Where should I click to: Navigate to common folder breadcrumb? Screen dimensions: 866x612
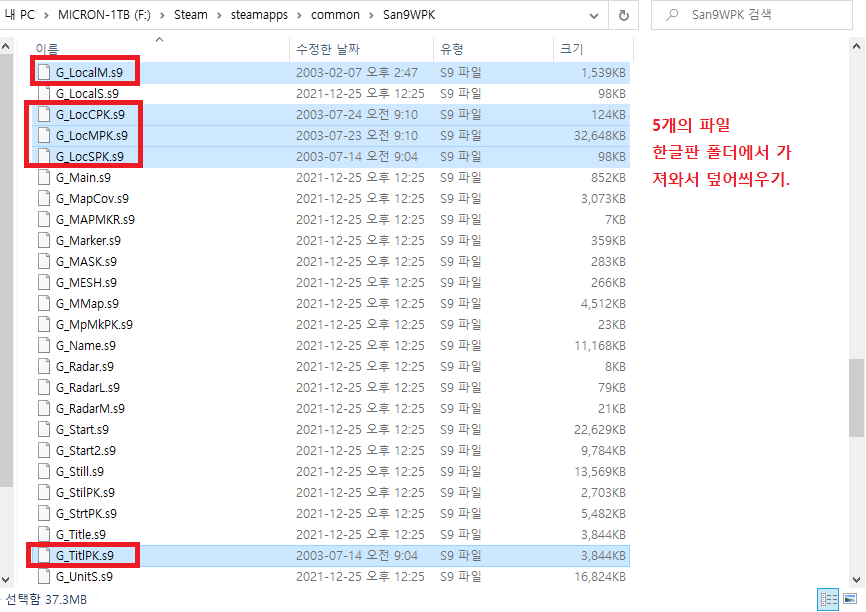[335, 15]
